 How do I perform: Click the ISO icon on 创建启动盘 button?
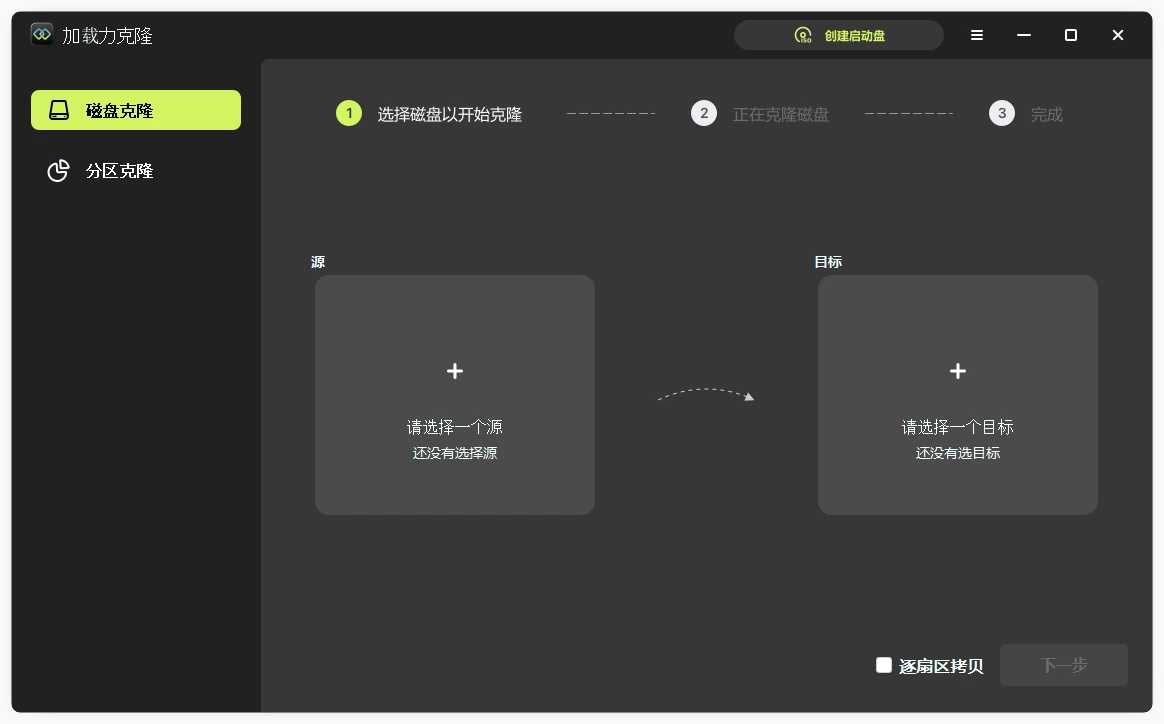801,34
